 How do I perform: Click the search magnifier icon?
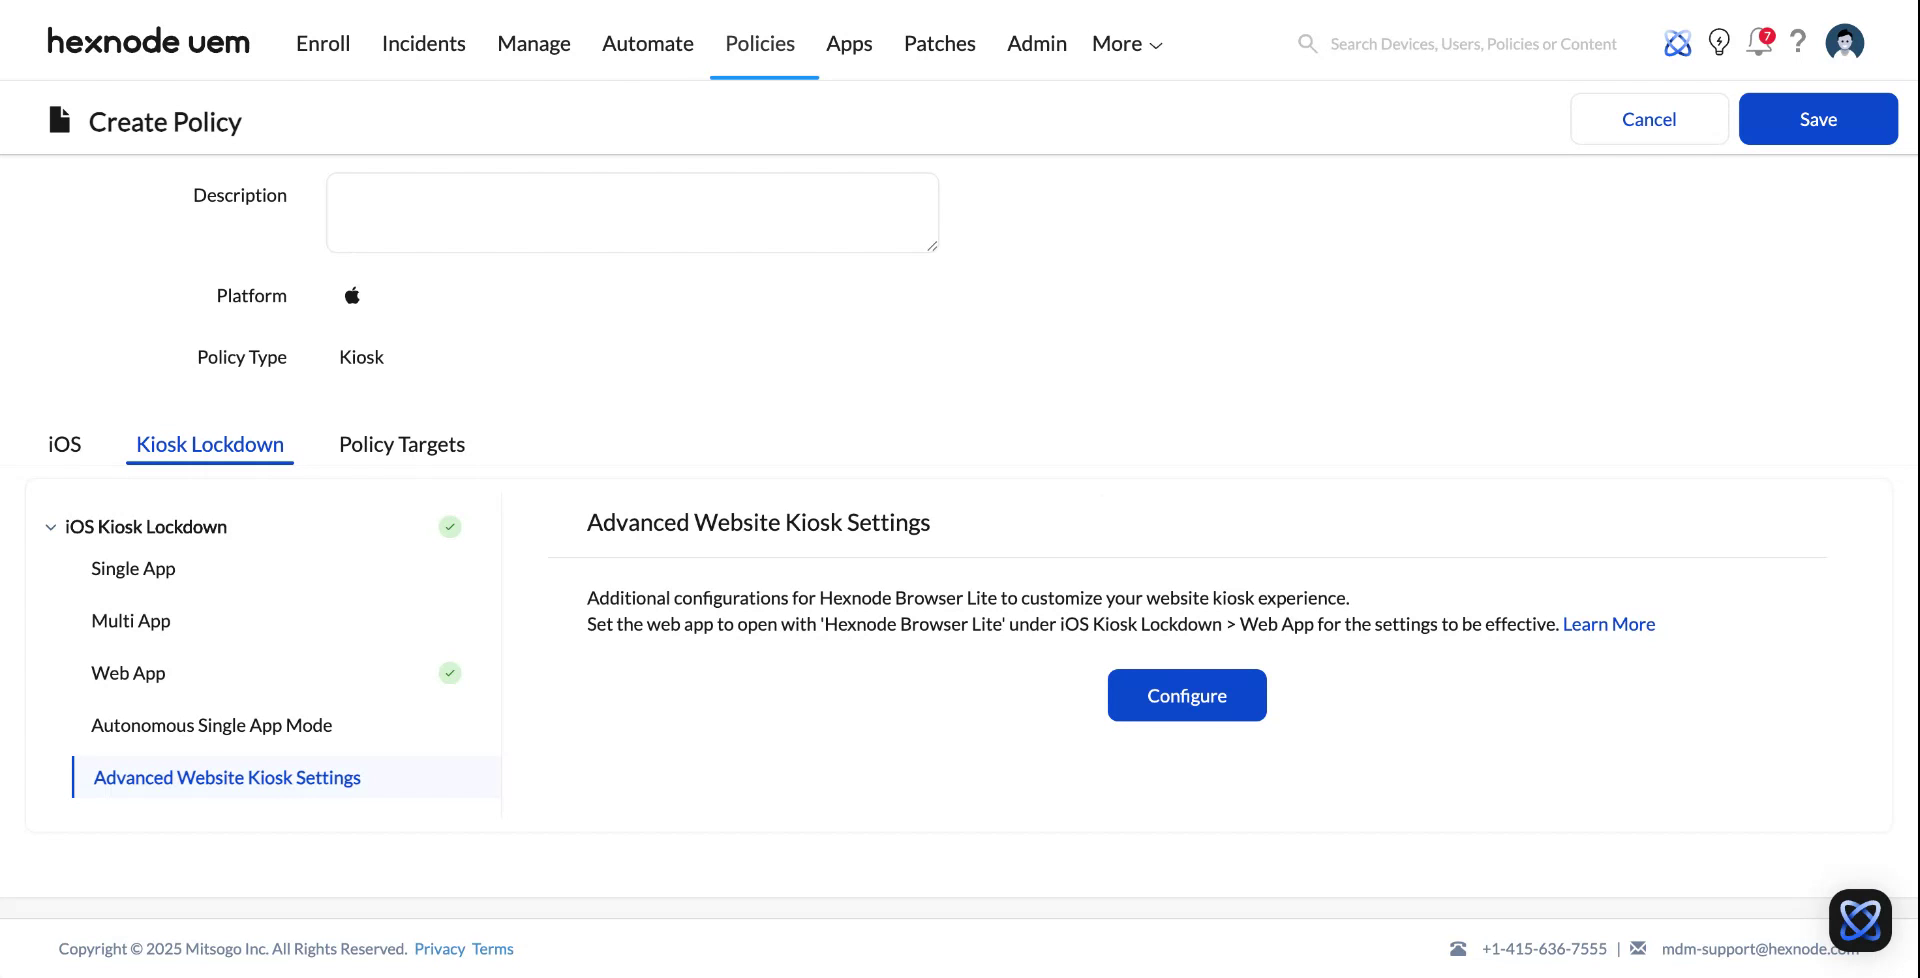pos(1307,43)
